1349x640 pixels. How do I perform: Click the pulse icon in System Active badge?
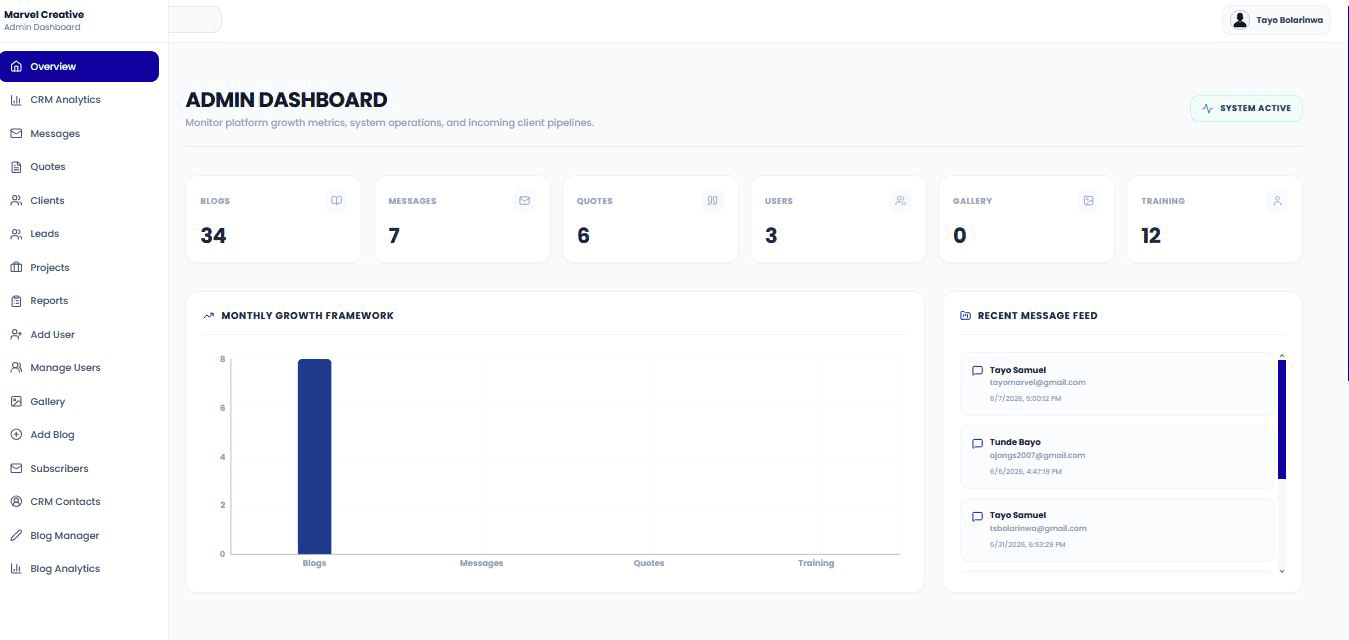click(1208, 108)
